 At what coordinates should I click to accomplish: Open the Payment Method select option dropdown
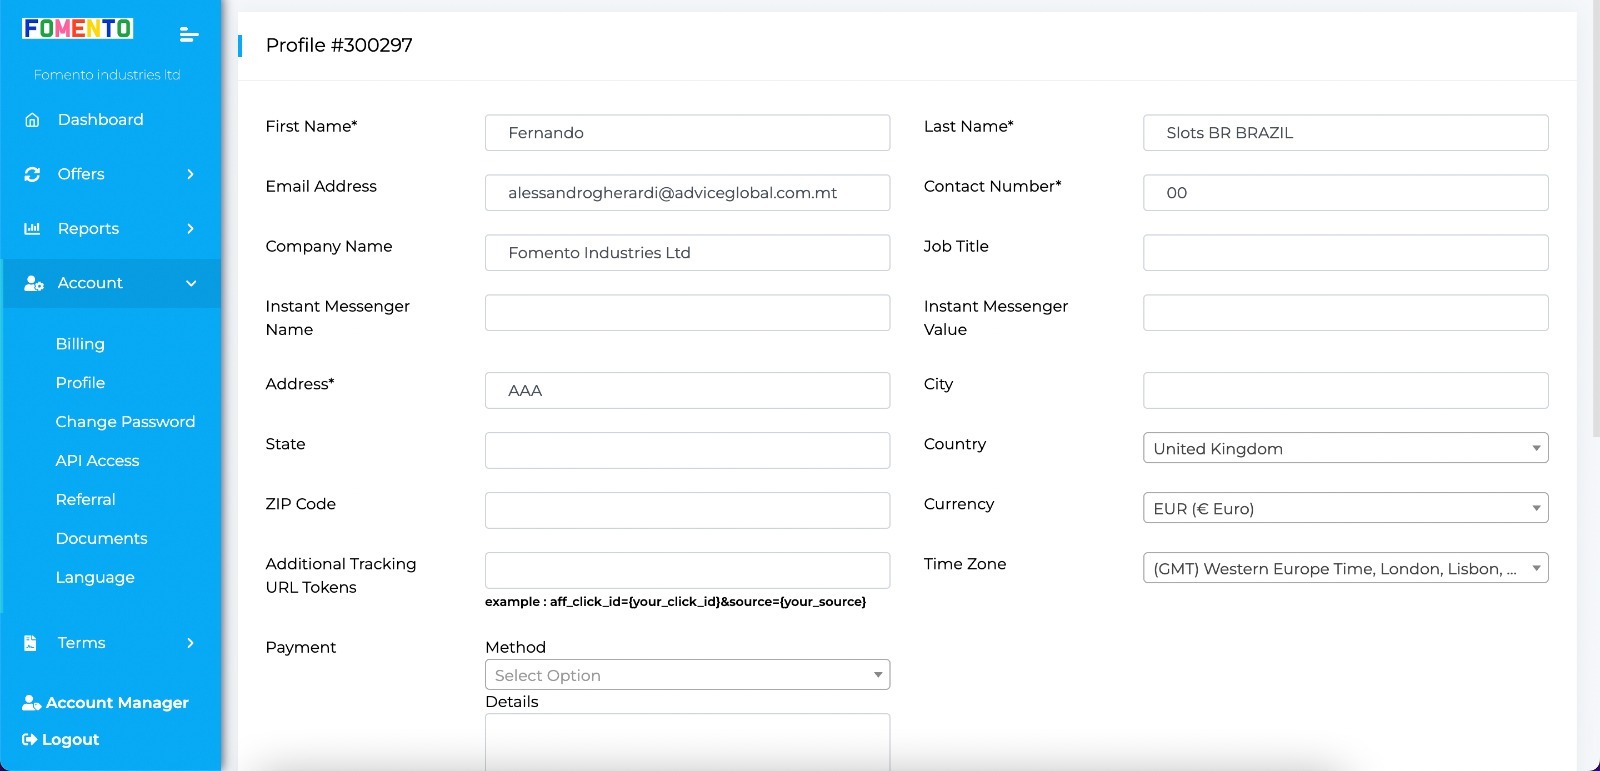[x=687, y=675]
